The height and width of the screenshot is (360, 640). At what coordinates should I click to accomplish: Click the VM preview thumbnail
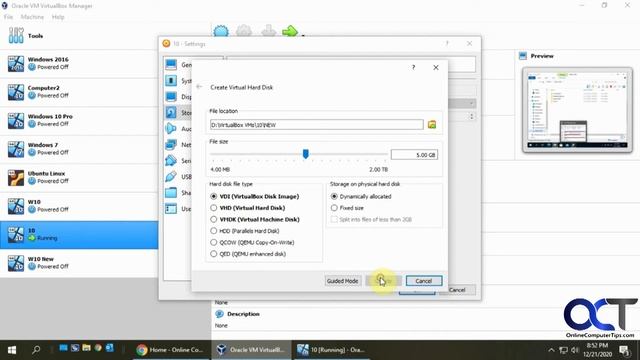pos(577,110)
